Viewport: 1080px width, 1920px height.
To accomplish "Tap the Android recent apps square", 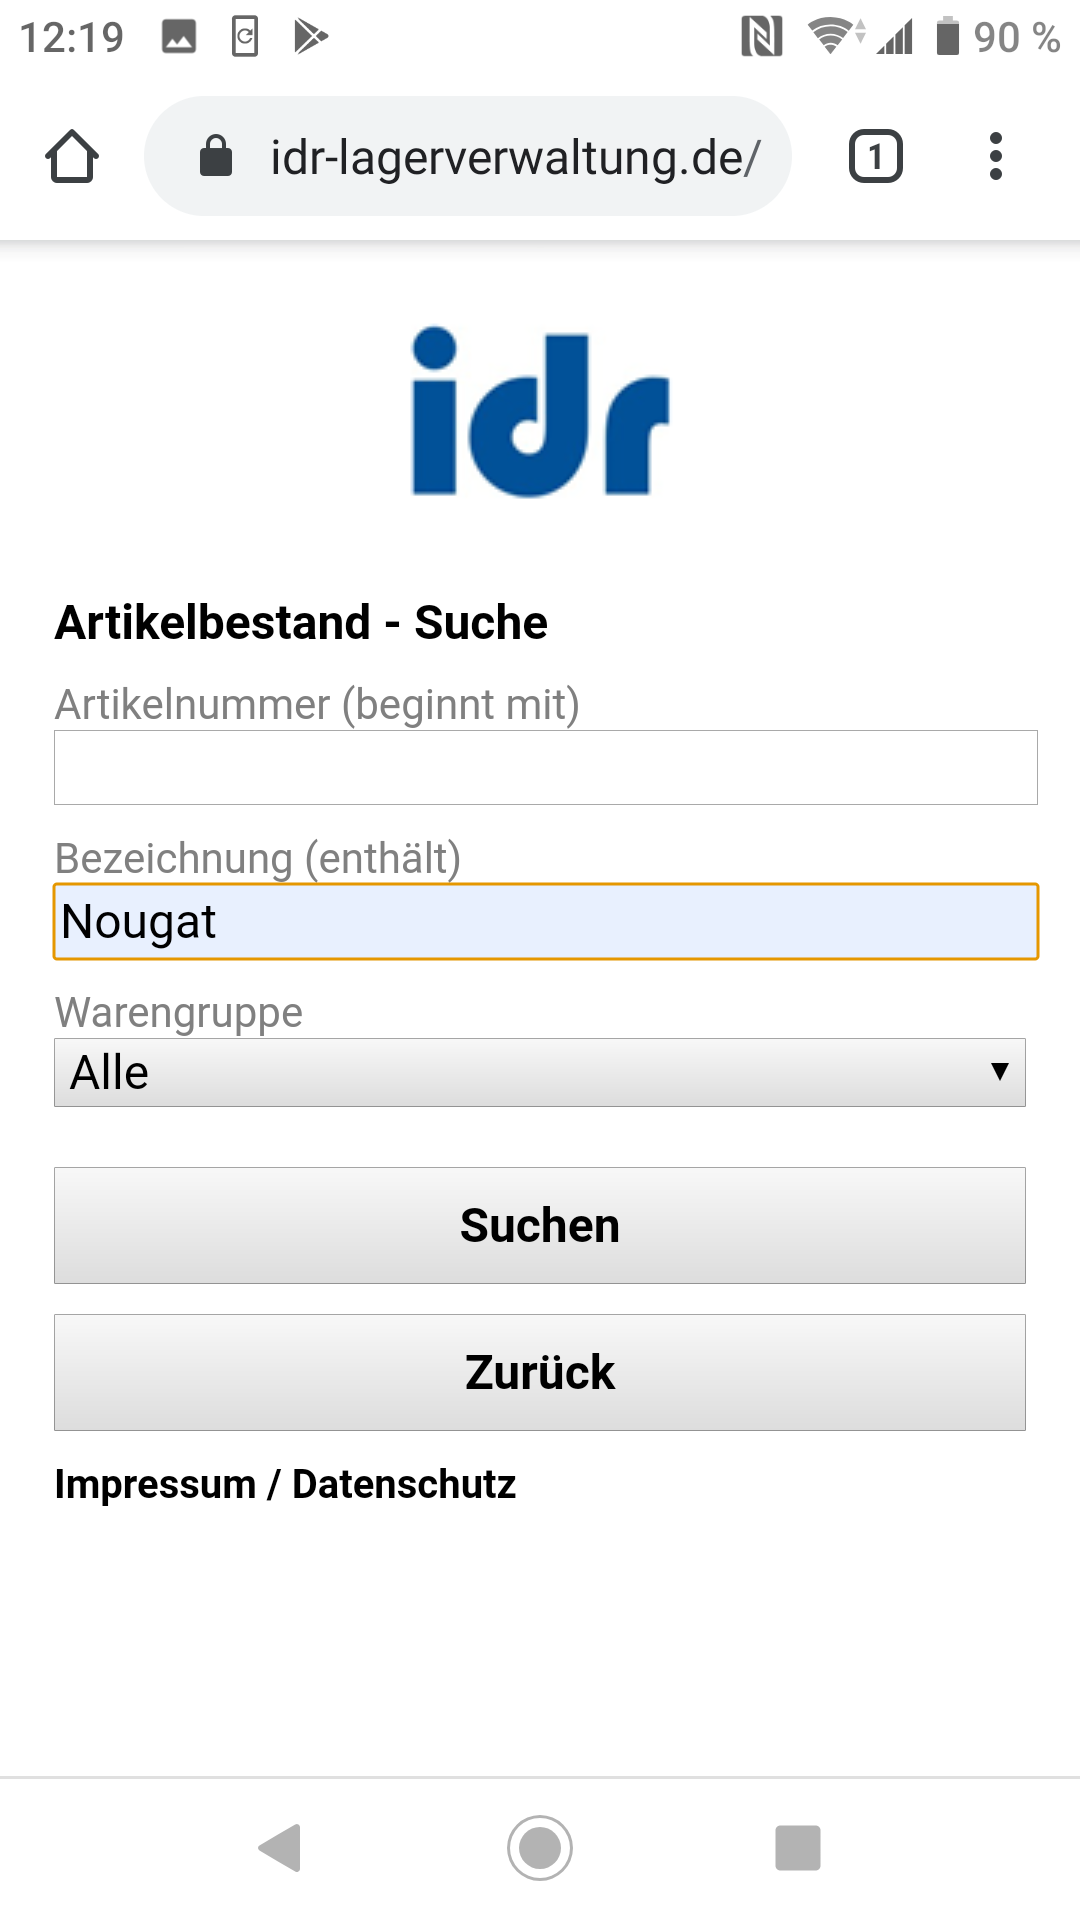I will 797,1847.
